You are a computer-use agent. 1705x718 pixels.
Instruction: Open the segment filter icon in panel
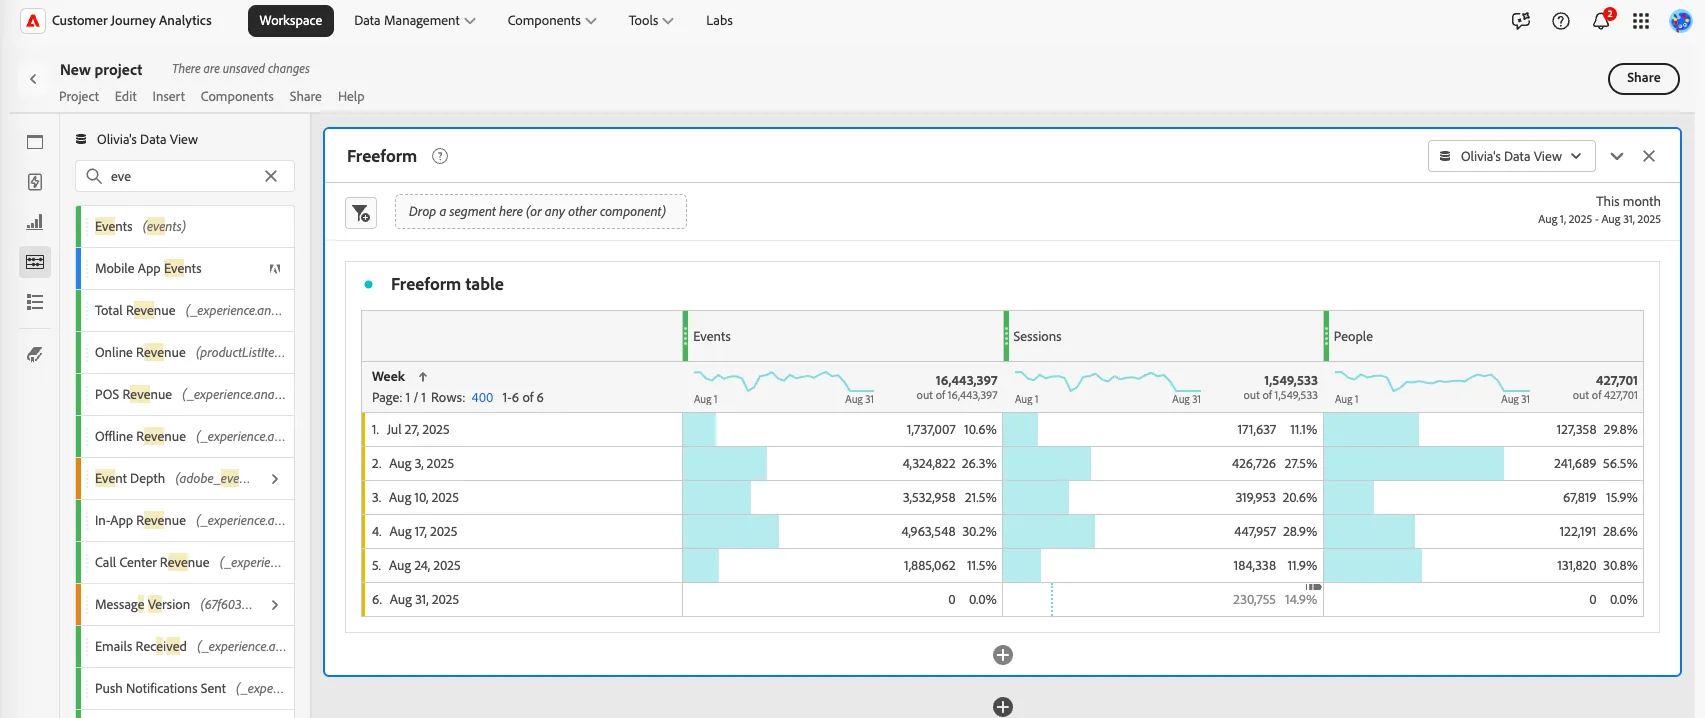point(361,213)
